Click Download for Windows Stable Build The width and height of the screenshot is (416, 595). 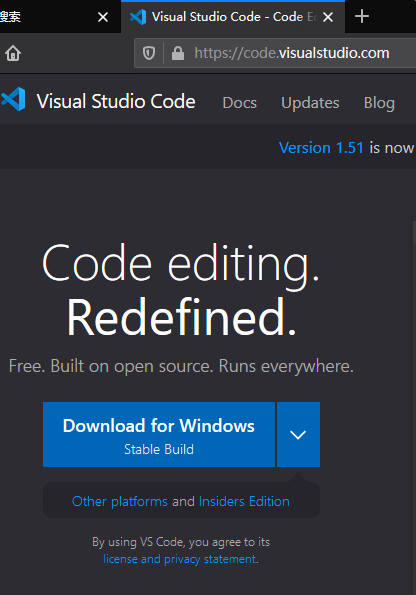[x=159, y=434]
